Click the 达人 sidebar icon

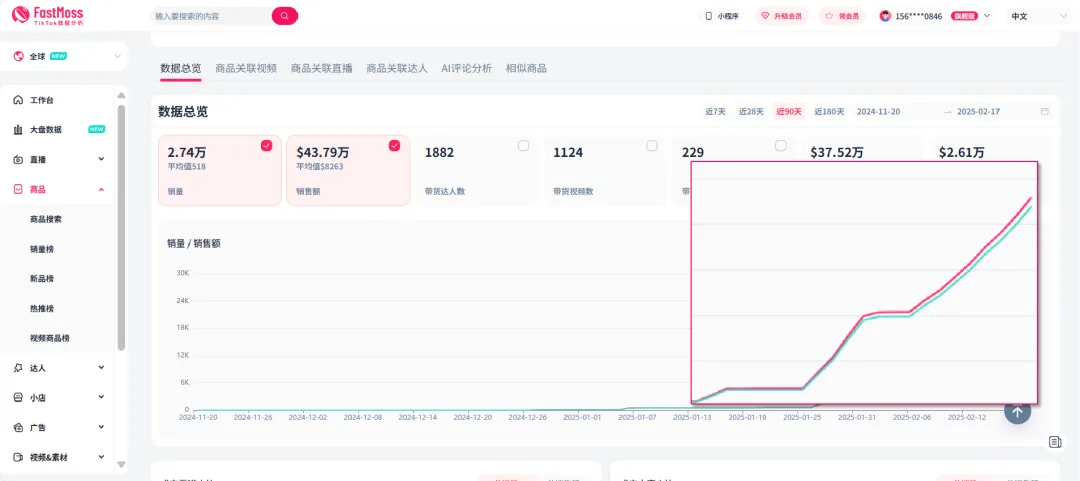[19, 368]
